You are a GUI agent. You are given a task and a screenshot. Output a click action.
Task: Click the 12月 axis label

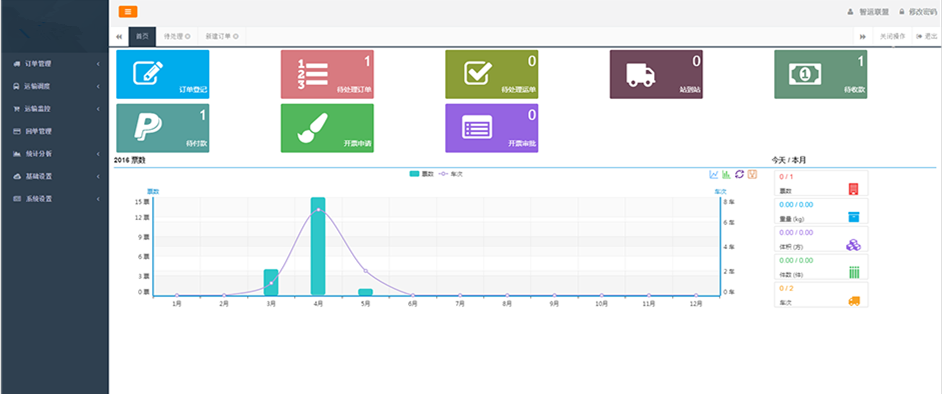pyautogui.click(x=696, y=305)
